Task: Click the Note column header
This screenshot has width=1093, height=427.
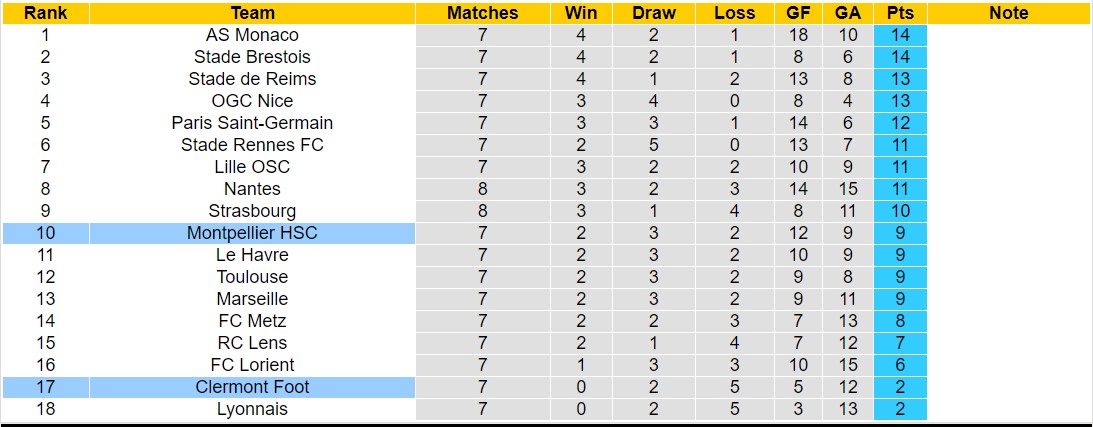Action: pyautogui.click(x=1008, y=13)
